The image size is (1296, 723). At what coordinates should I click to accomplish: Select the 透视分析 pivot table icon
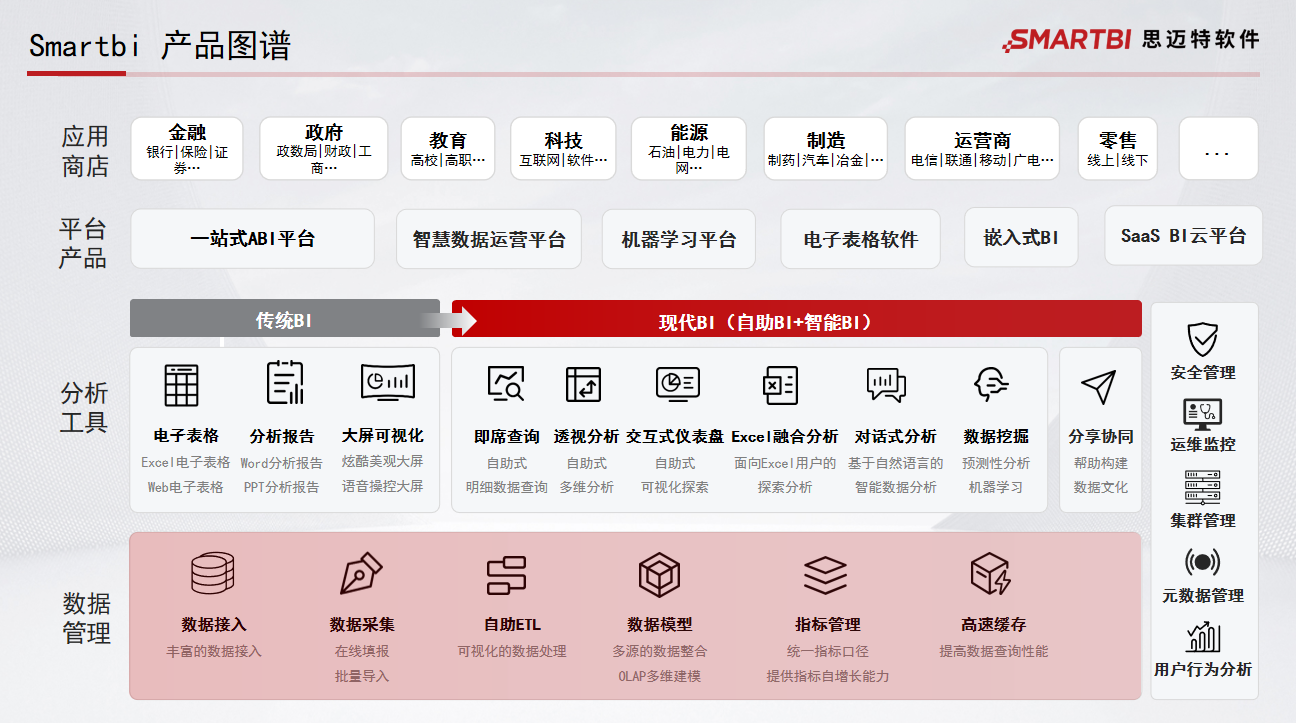pyautogui.click(x=583, y=384)
